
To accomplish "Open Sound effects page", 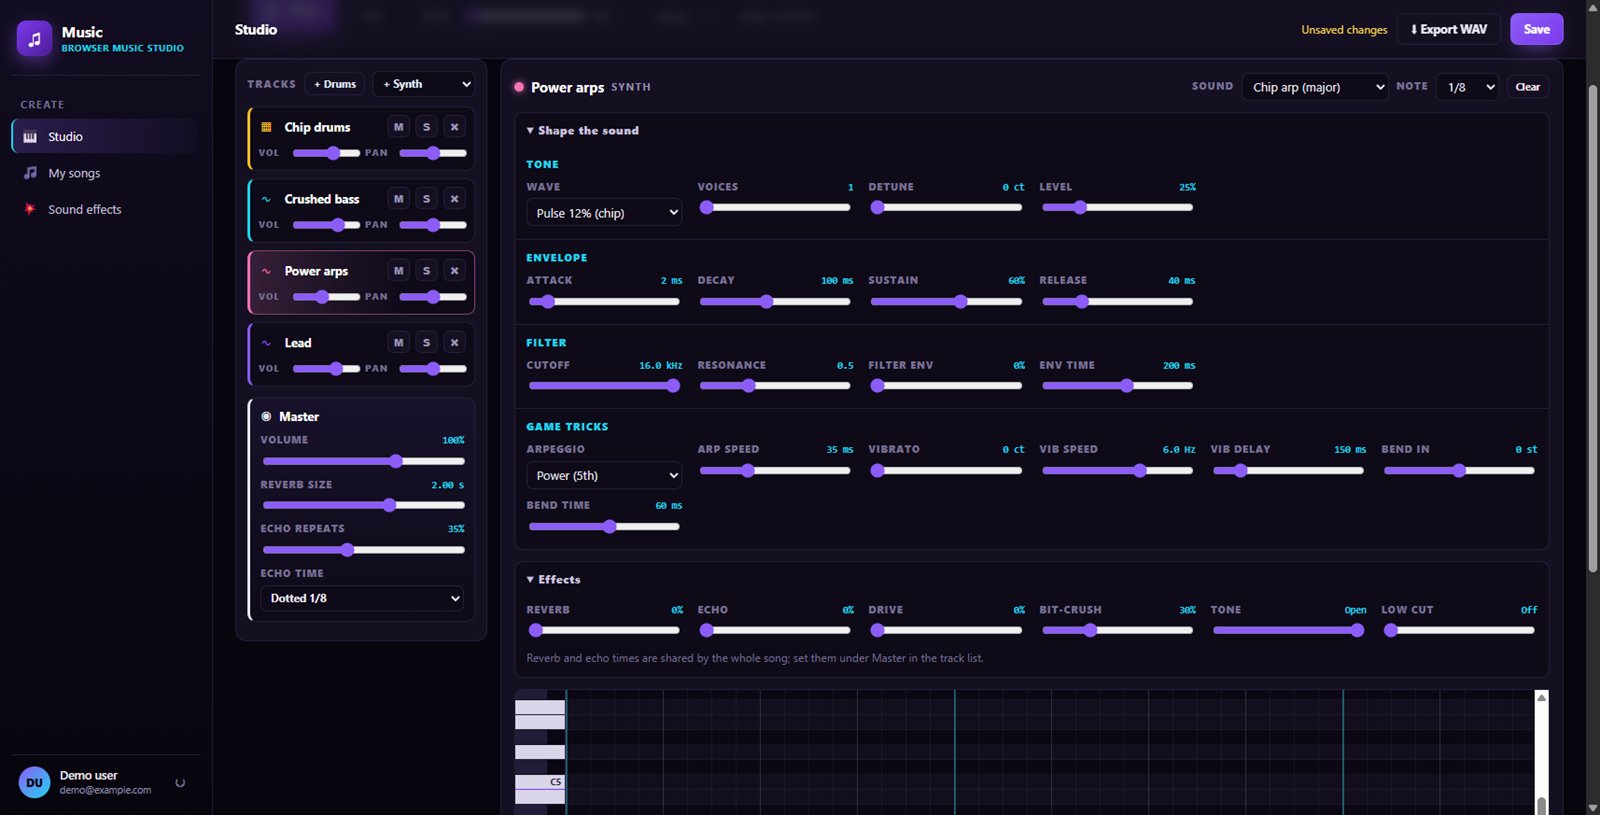I will pos(104,209).
